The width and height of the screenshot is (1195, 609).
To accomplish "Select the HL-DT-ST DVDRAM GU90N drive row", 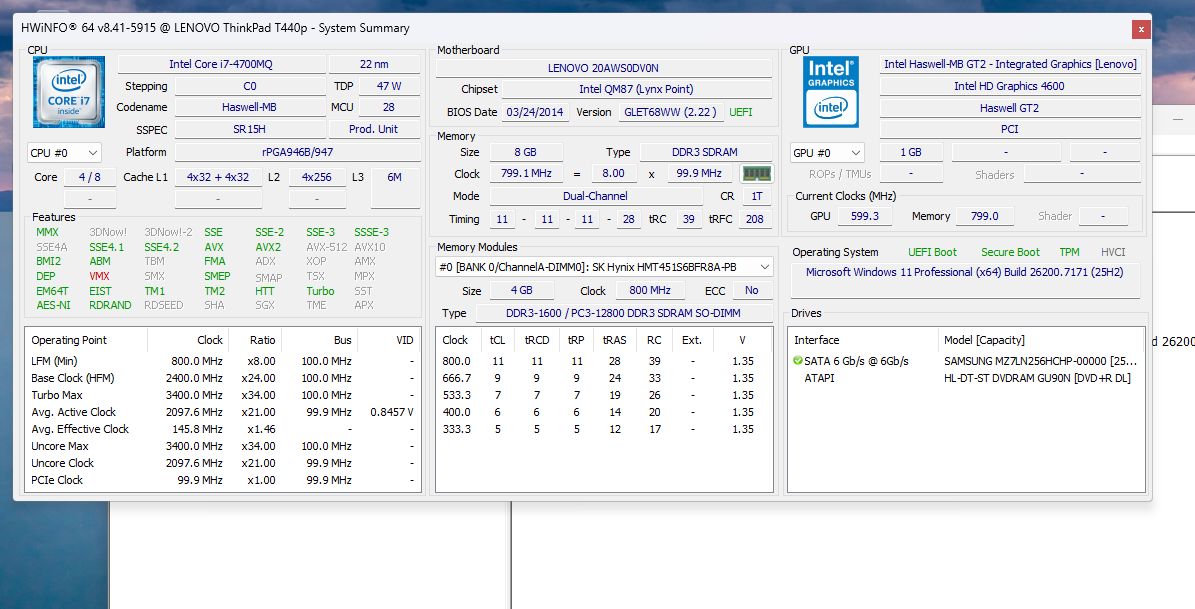I will click(x=966, y=378).
